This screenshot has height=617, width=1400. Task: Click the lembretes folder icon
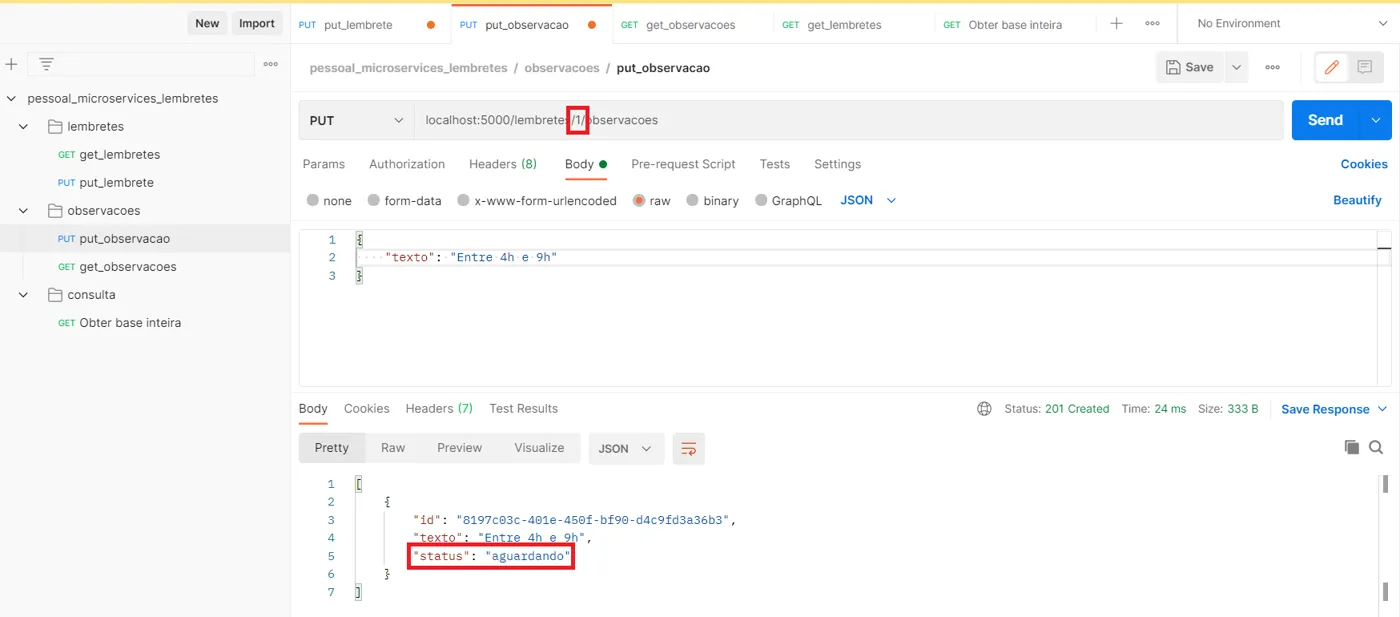coord(55,127)
